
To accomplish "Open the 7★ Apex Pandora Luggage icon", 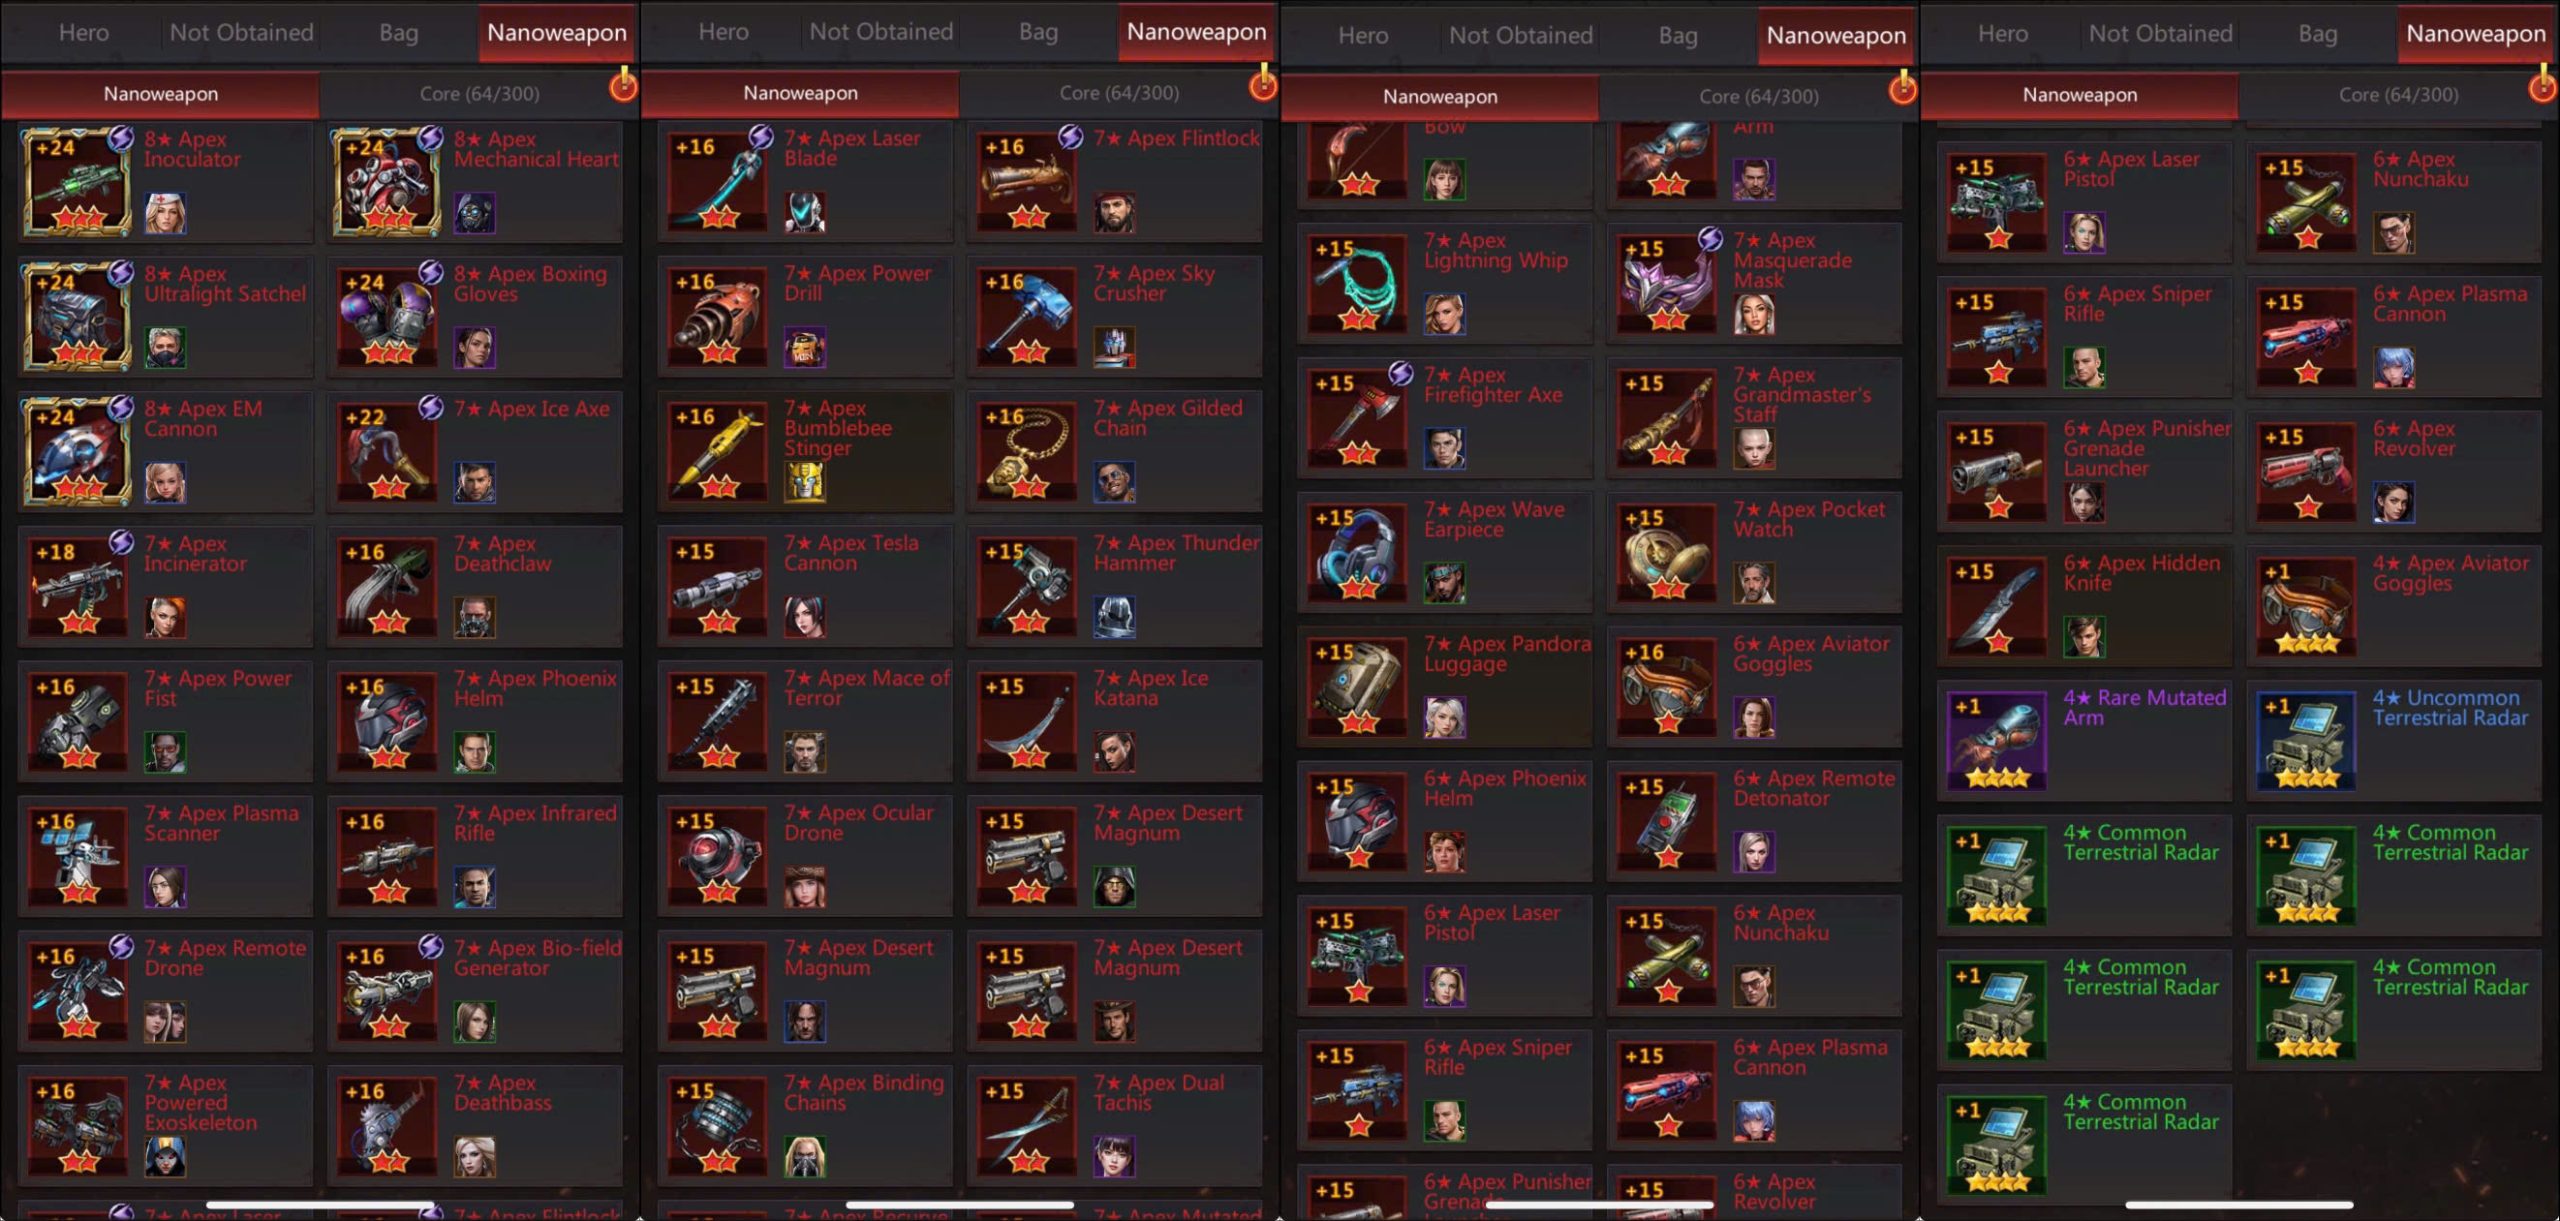I will [x=1357, y=686].
